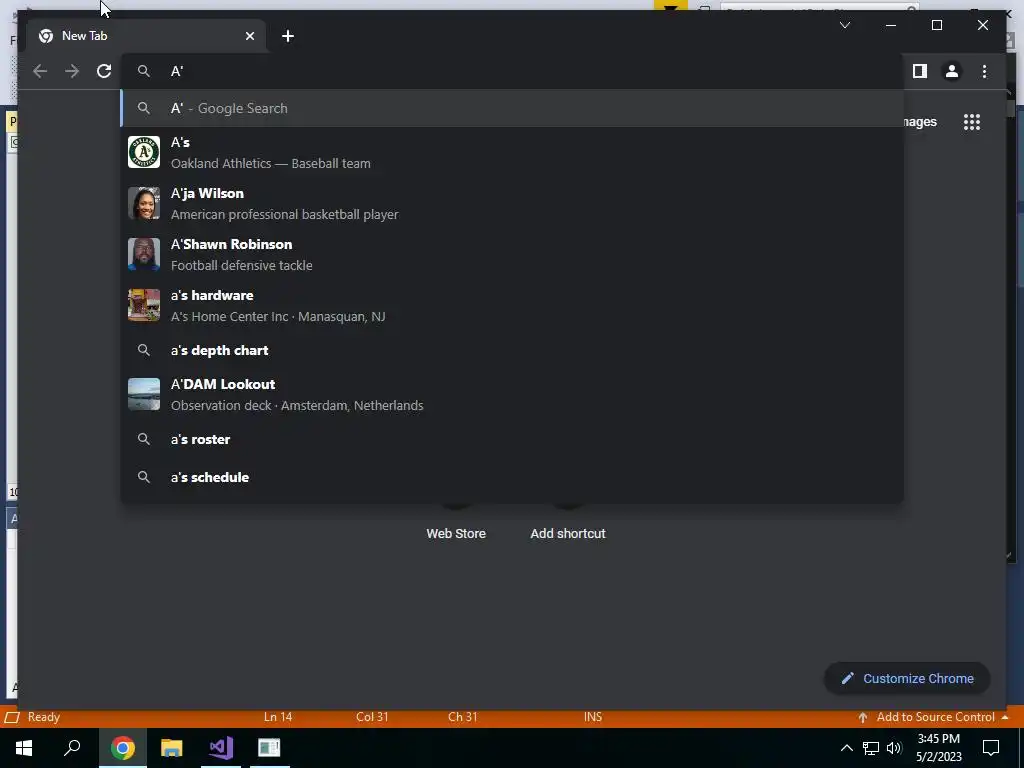Close the New Tab tab
This screenshot has height=768, width=1024.
pos(249,36)
